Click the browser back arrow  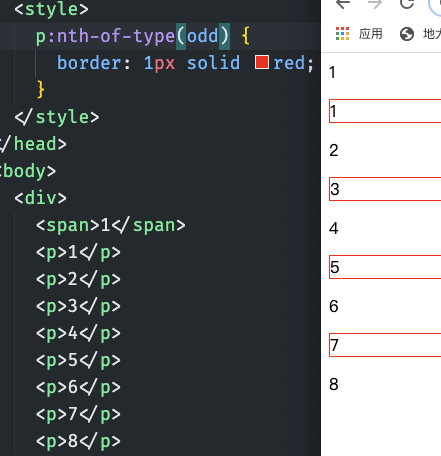pos(343,4)
